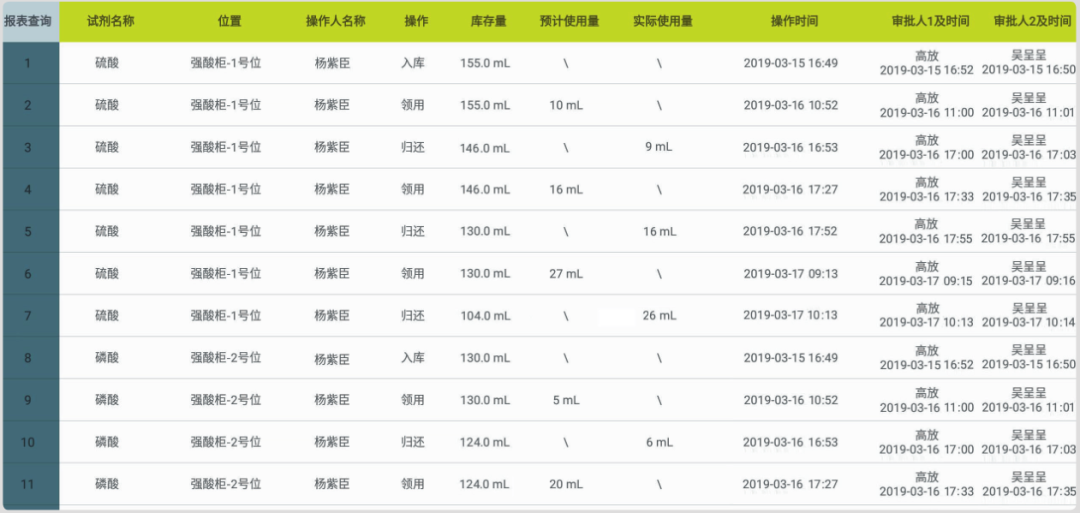Click operation time 2019-03-17 10:13
The height and width of the screenshot is (513, 1080).
791,315
